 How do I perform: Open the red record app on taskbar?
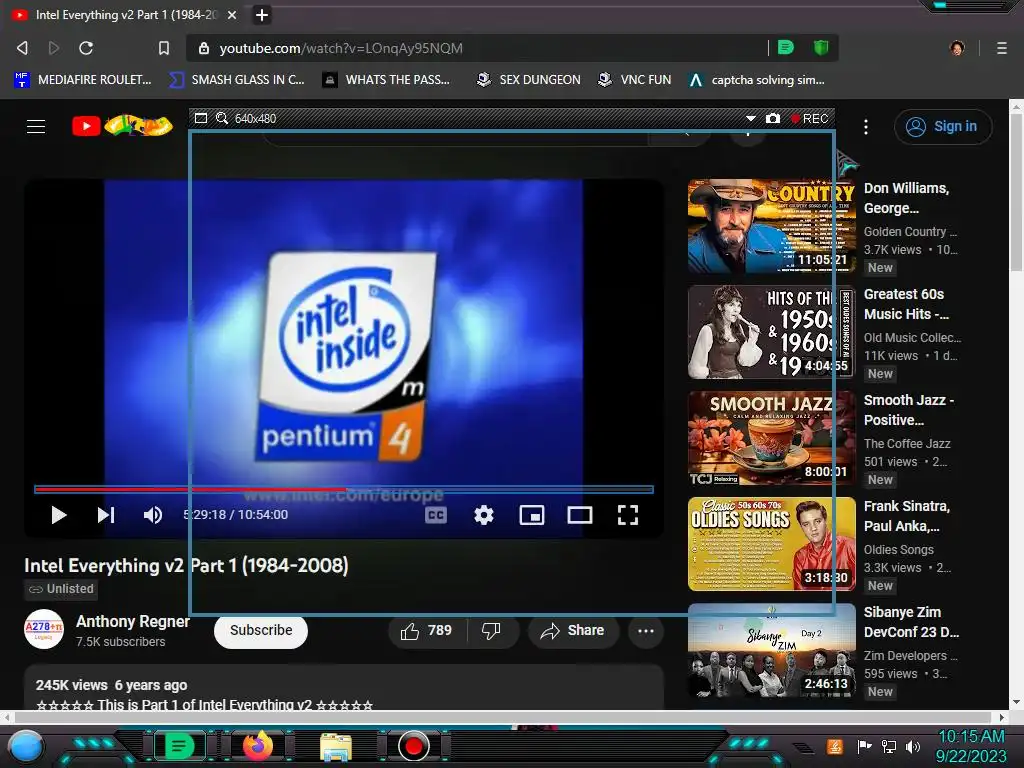(413, 746)
